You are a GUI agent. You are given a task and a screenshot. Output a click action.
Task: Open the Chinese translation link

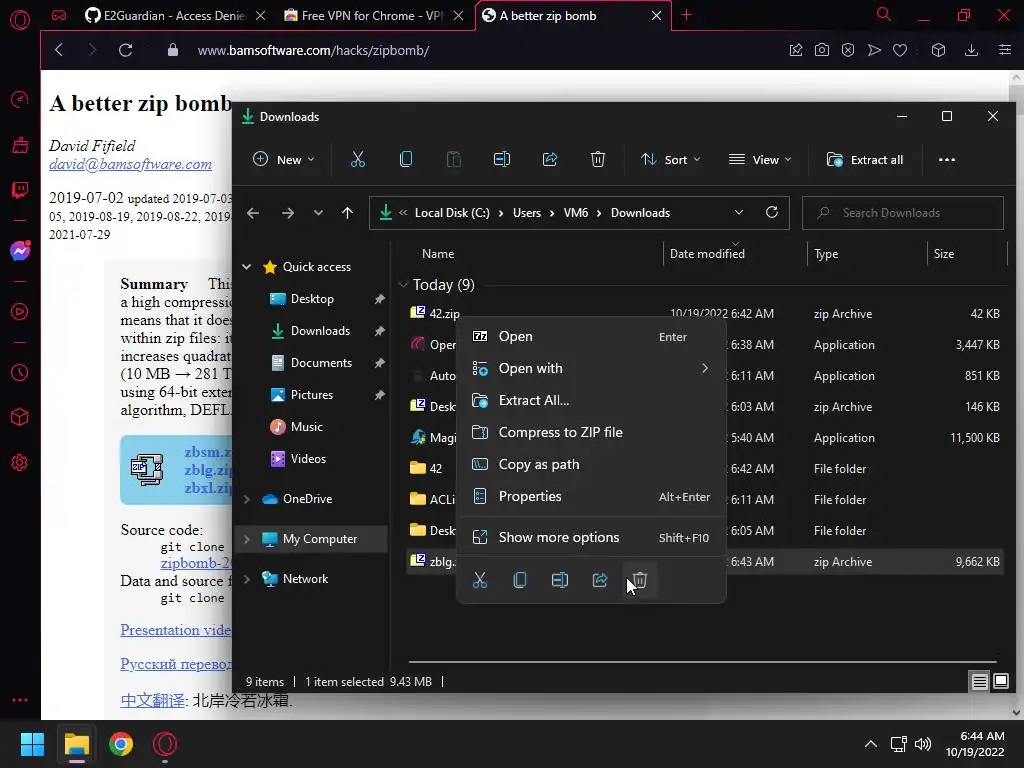(x=153, y=701)
